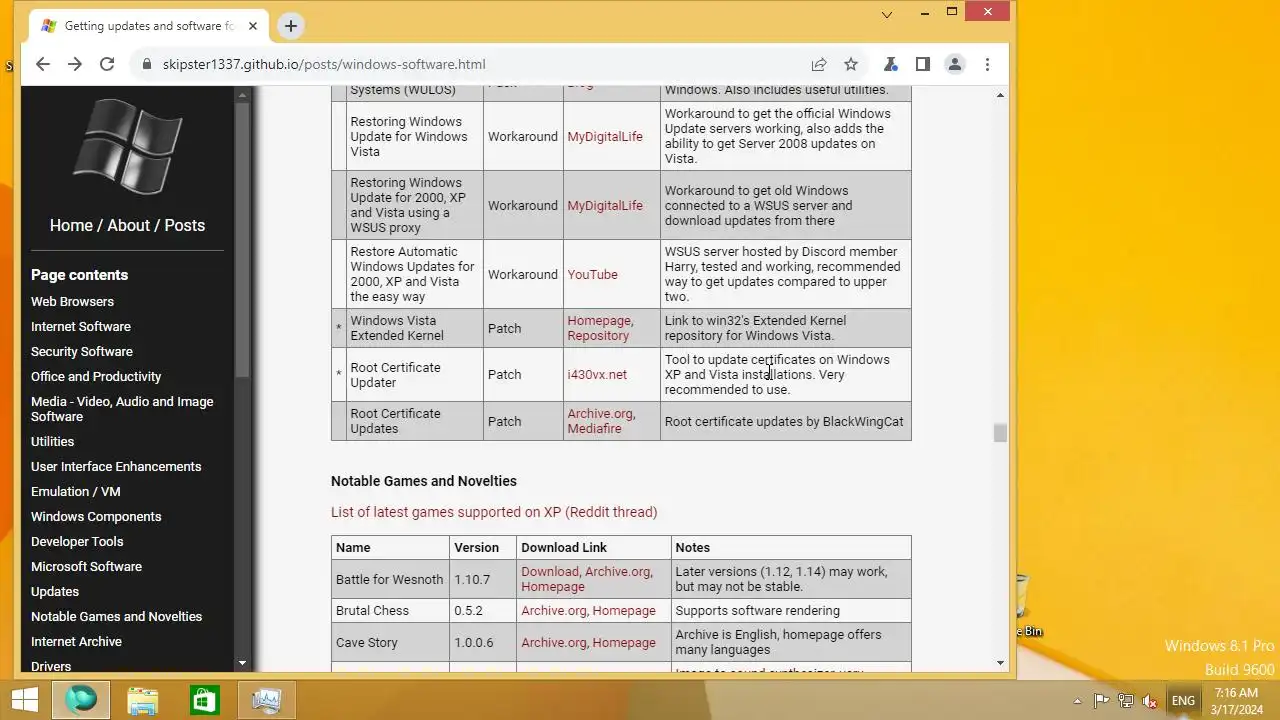Screen dimensions: 1280x720
Task: Jump to Updates section in the sidebar
Action: coord(55,591)
